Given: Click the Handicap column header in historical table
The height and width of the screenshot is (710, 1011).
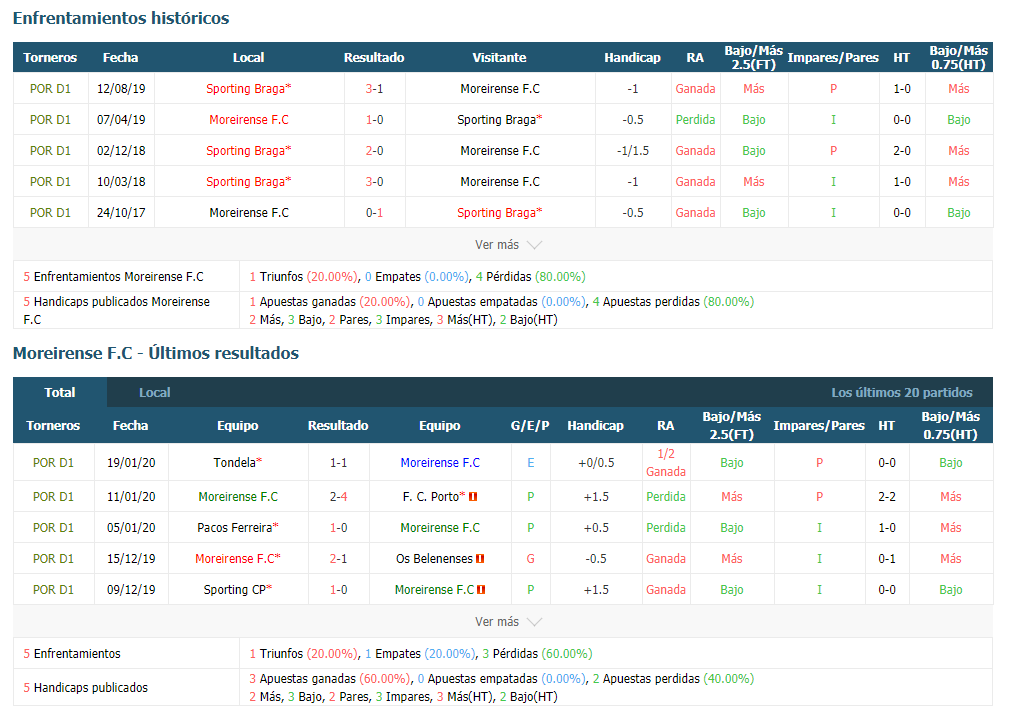Looking at the screenshot, I should pyautogui.click(x=633, y=57).
